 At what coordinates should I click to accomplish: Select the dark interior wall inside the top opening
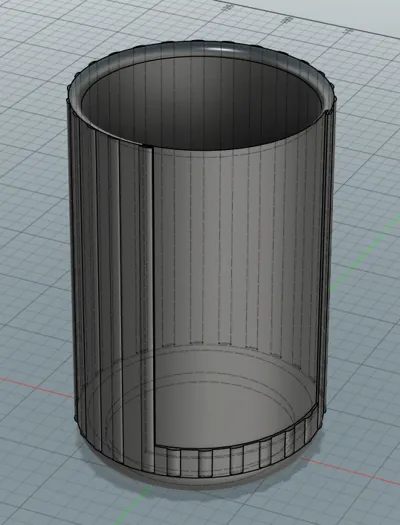[x=201, y=104]
